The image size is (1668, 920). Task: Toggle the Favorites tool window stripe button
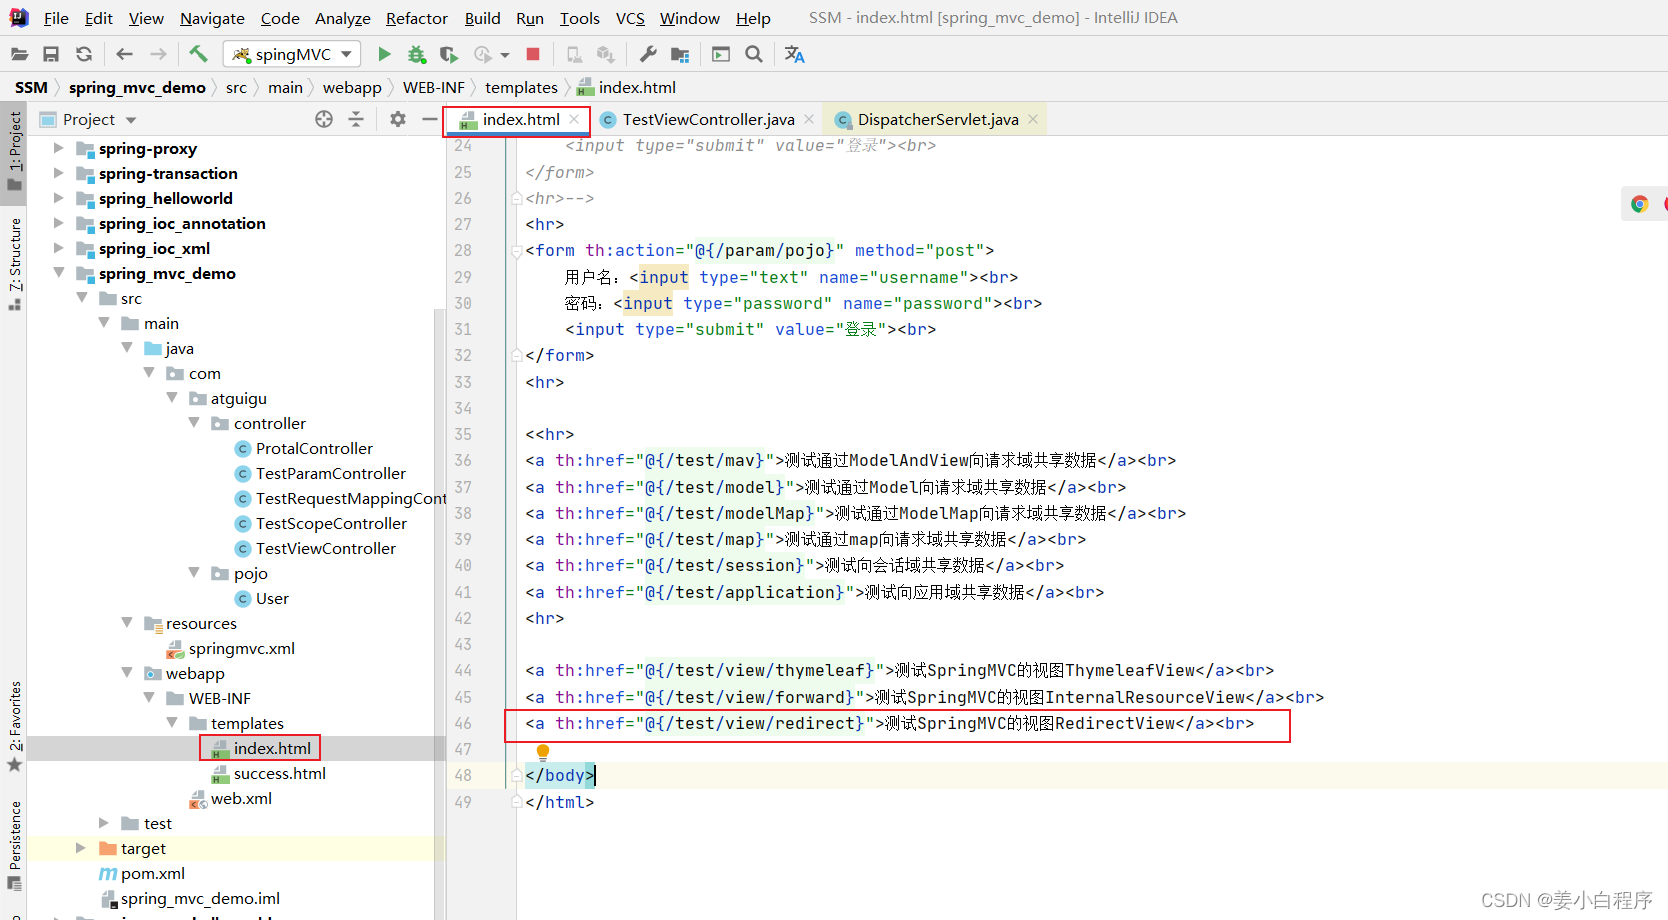point(15,725)
